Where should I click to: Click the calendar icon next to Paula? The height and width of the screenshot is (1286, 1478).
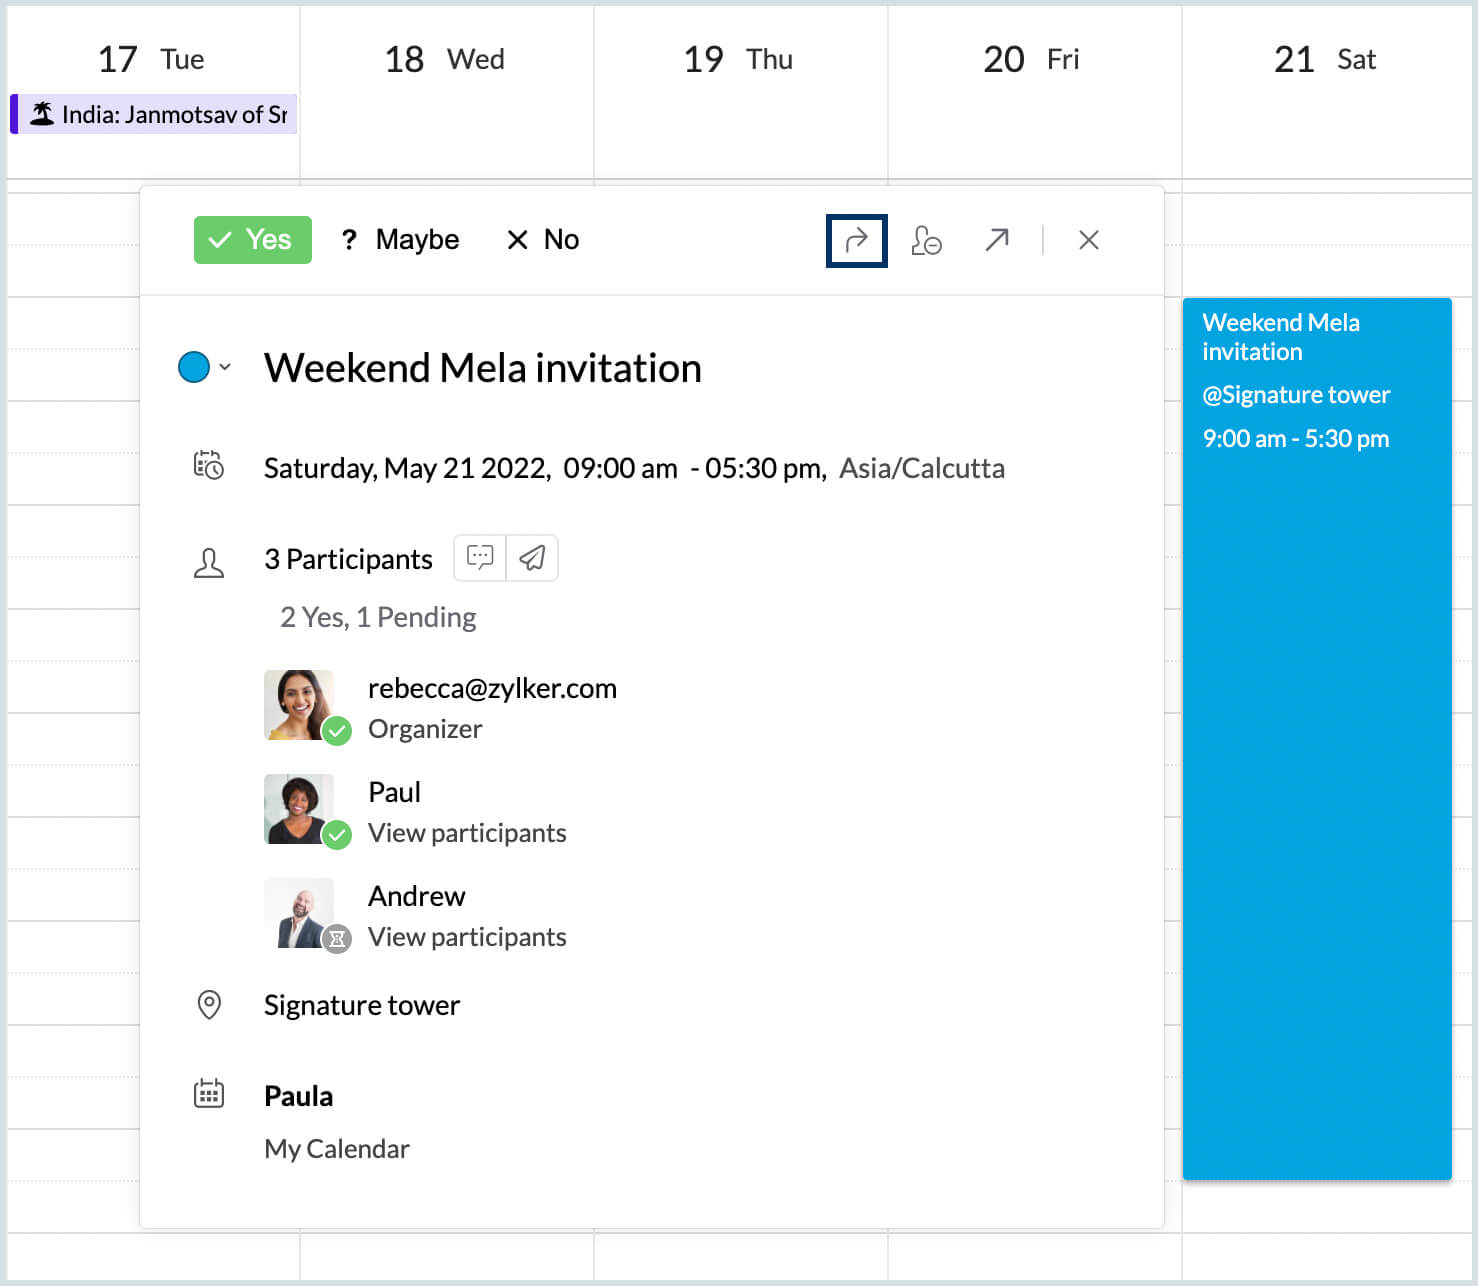tap(209, 1094)
